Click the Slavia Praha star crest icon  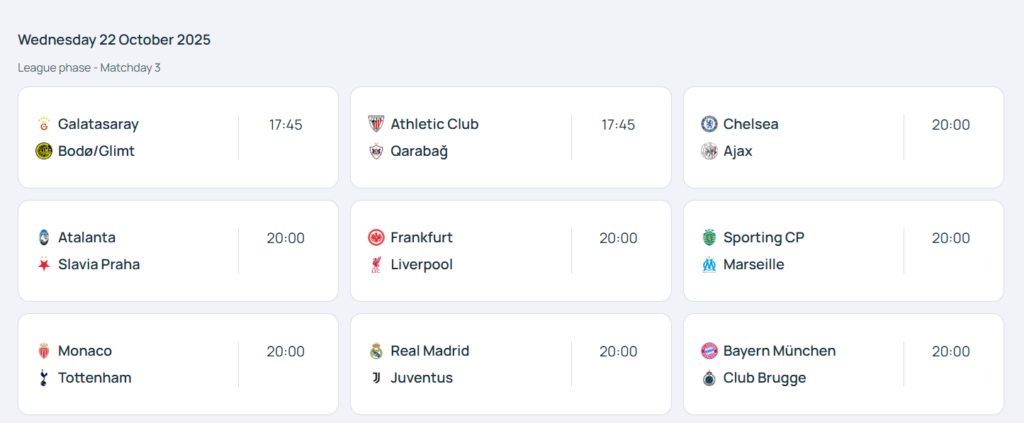coord(43,264)
